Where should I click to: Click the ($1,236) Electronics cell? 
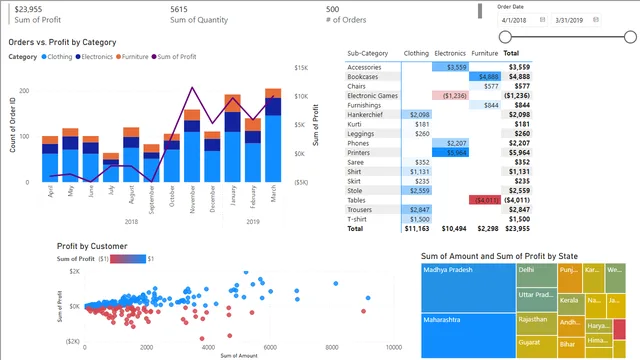[450, 96]
